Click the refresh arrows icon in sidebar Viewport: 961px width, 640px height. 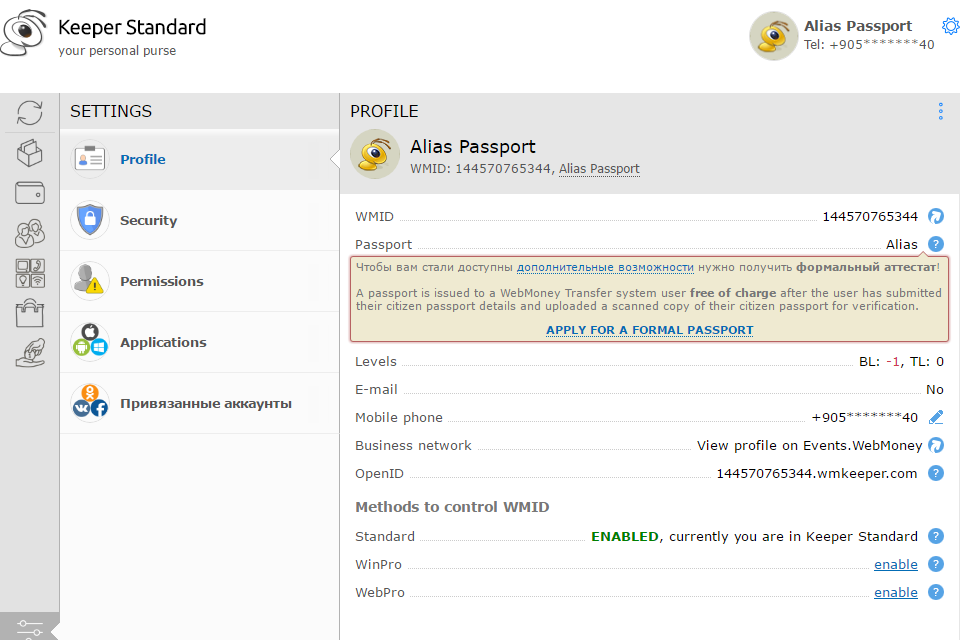pyautogui.click(x=30, y=112)
